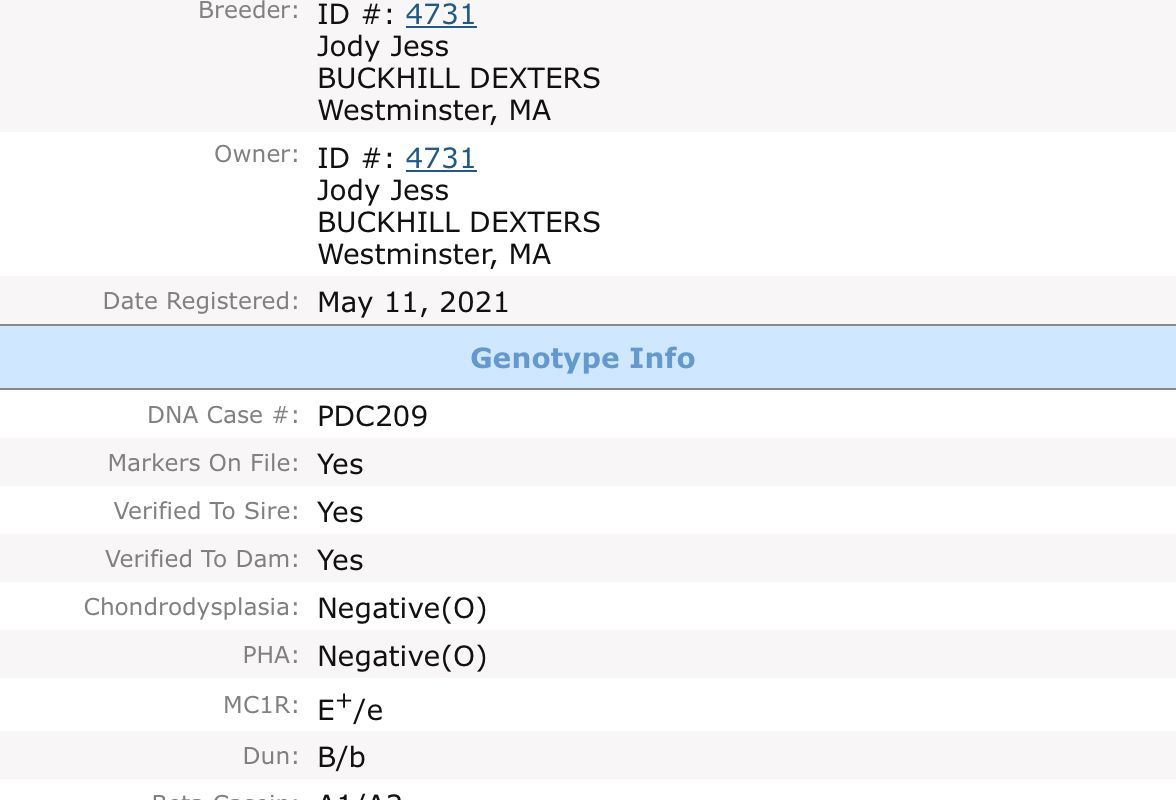1176x800 pixels.
Task: Click the Markers On File Yes value
Action: click(340, 464)
